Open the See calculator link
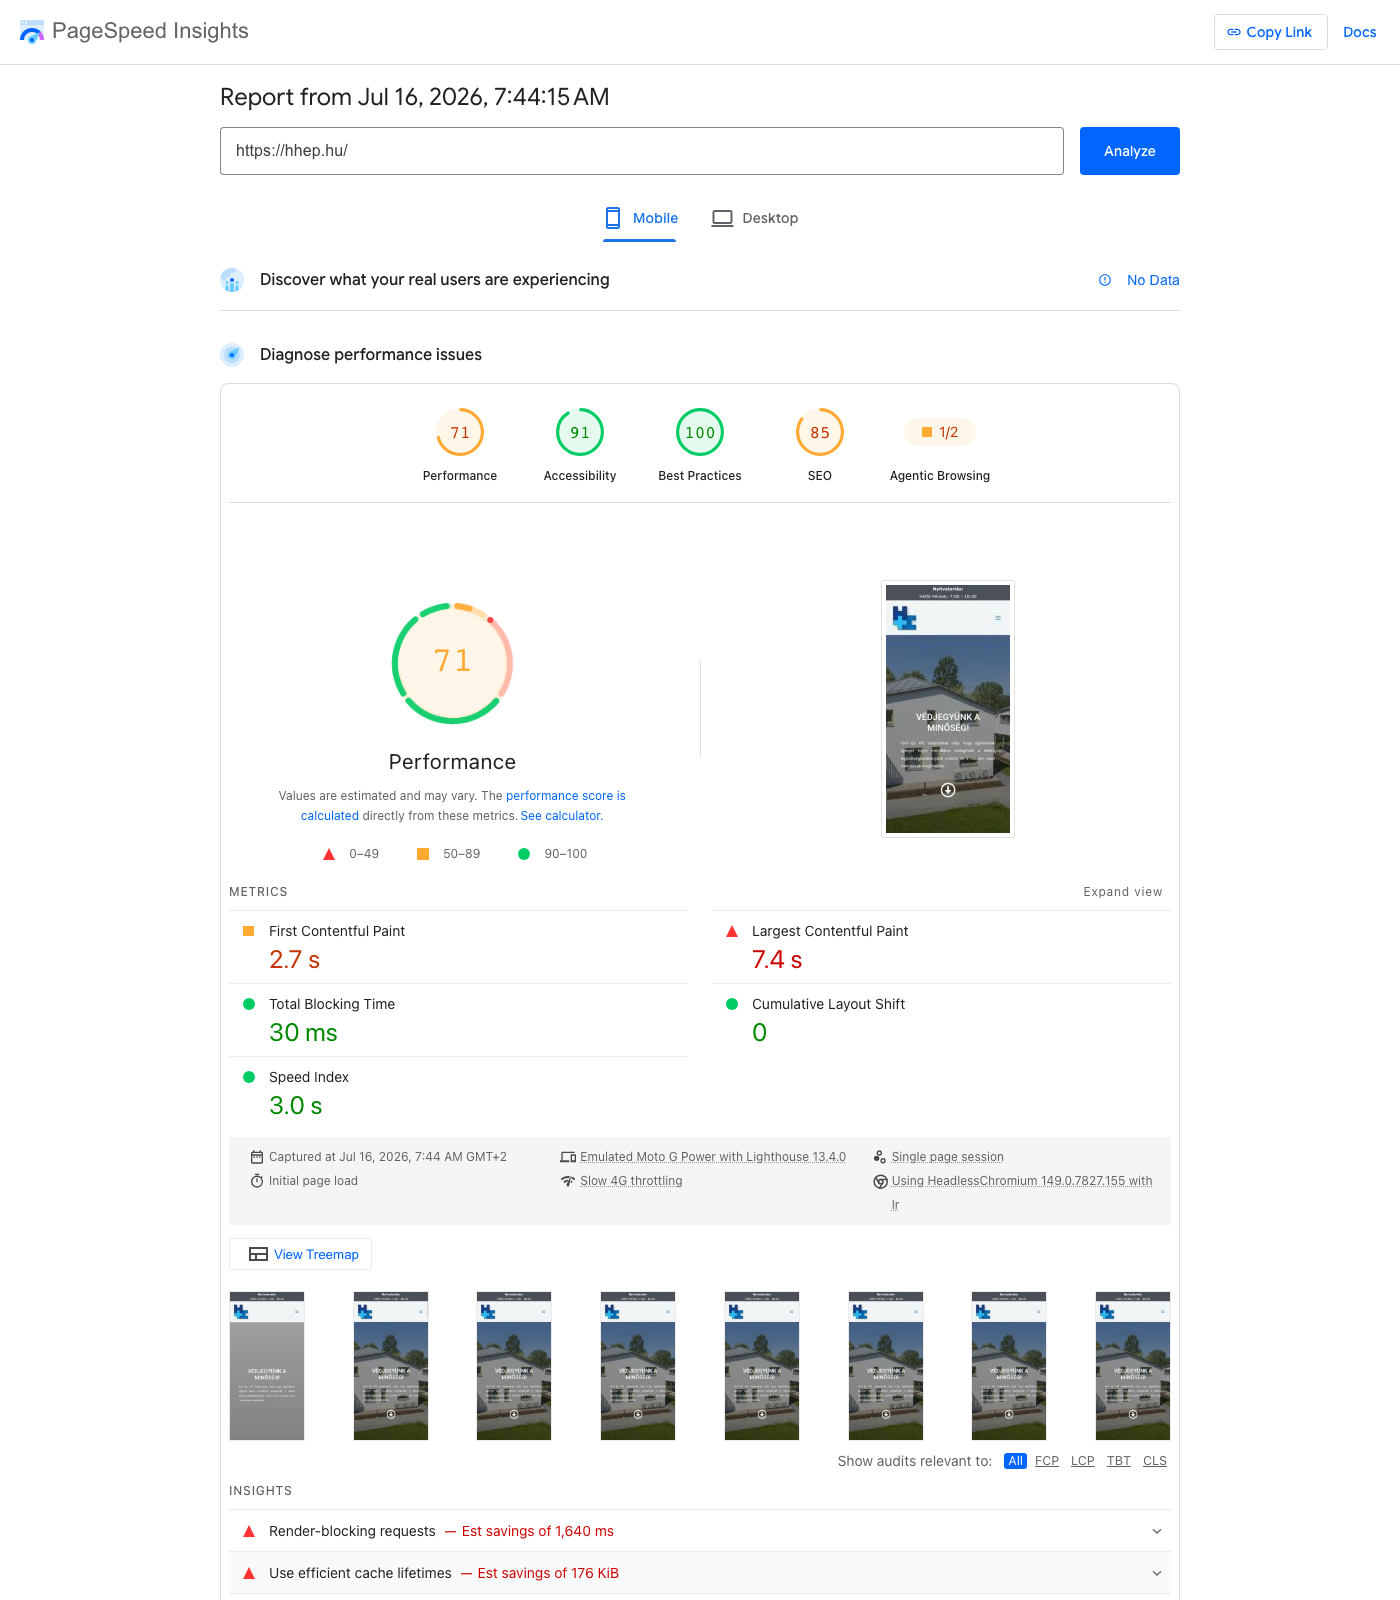 coord(561,816)
